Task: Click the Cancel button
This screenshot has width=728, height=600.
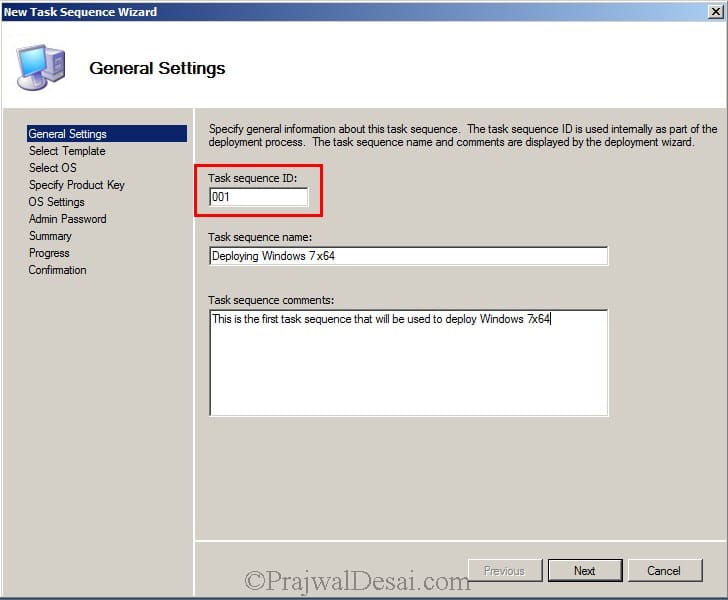Action: tap(664, 570)
